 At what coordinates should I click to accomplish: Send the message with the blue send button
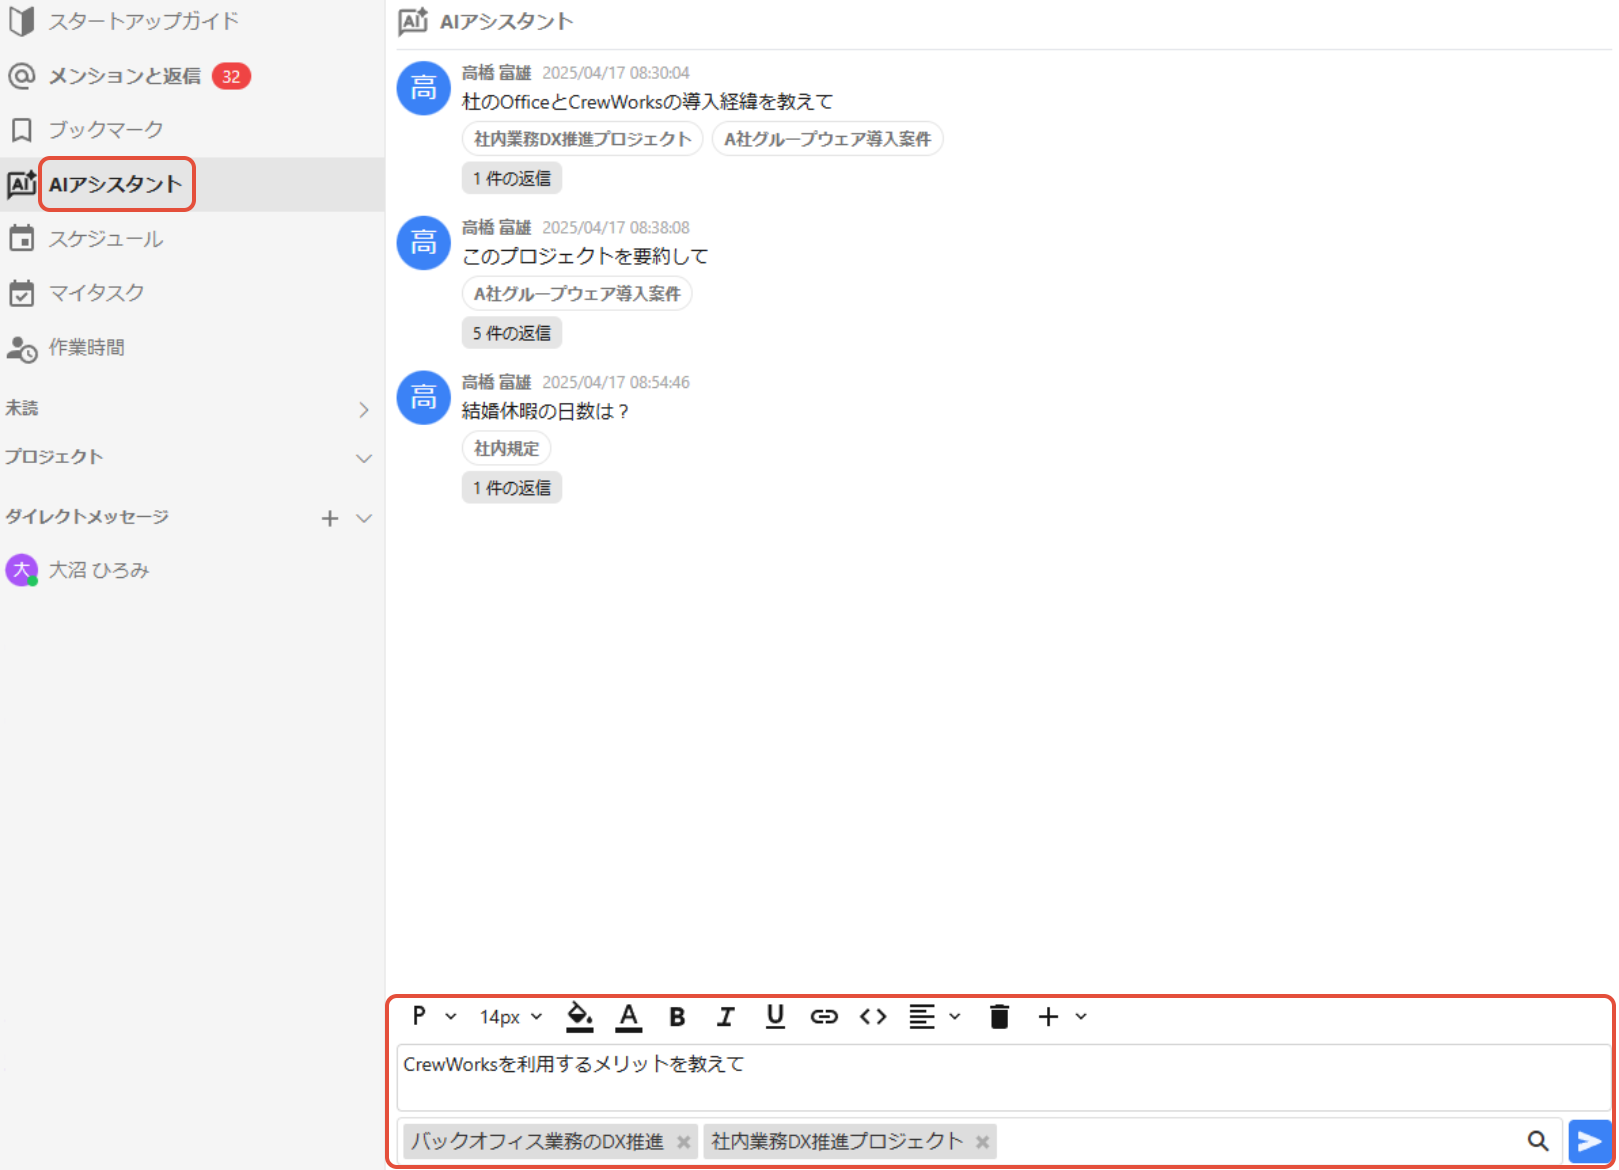(x=1589, y=1141)
